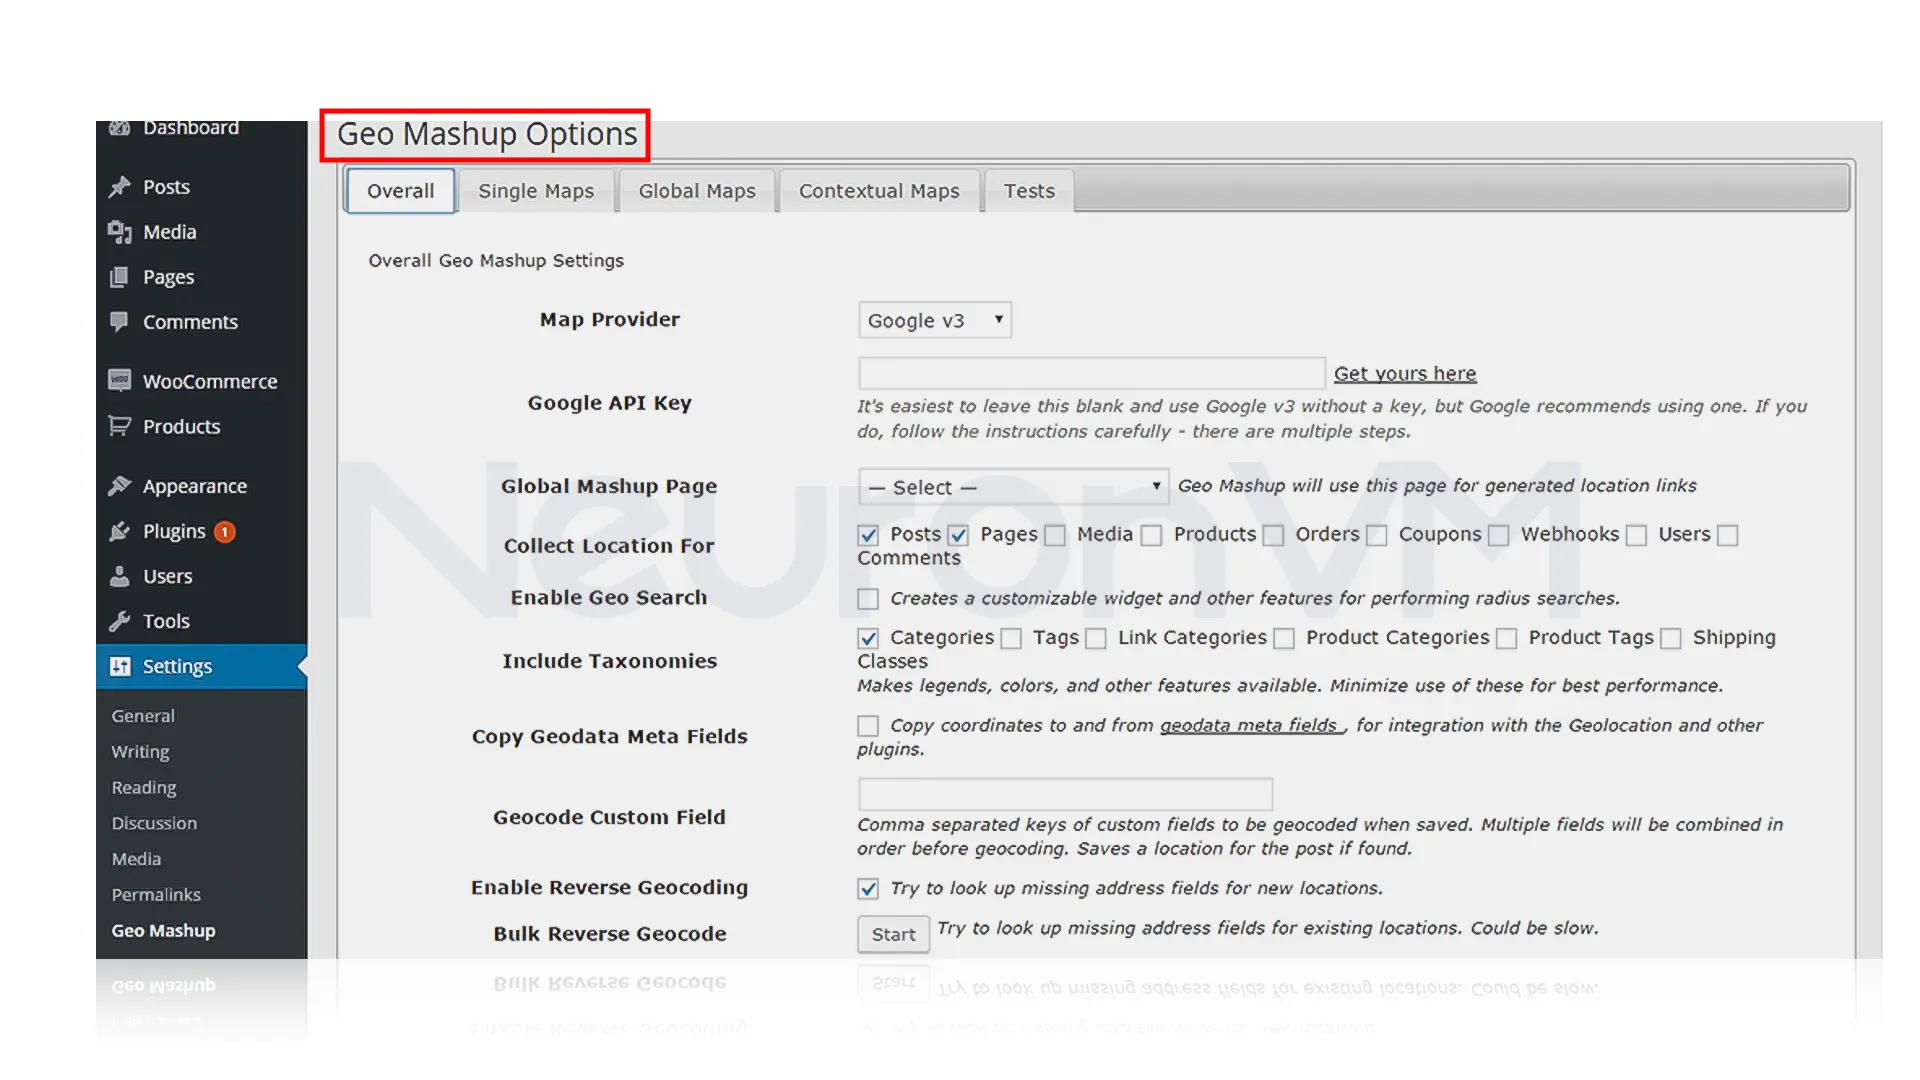Click the 'Overall Geo Mashup Settings' heading text
This screenshot has width=1920, height=1080.
496,261
